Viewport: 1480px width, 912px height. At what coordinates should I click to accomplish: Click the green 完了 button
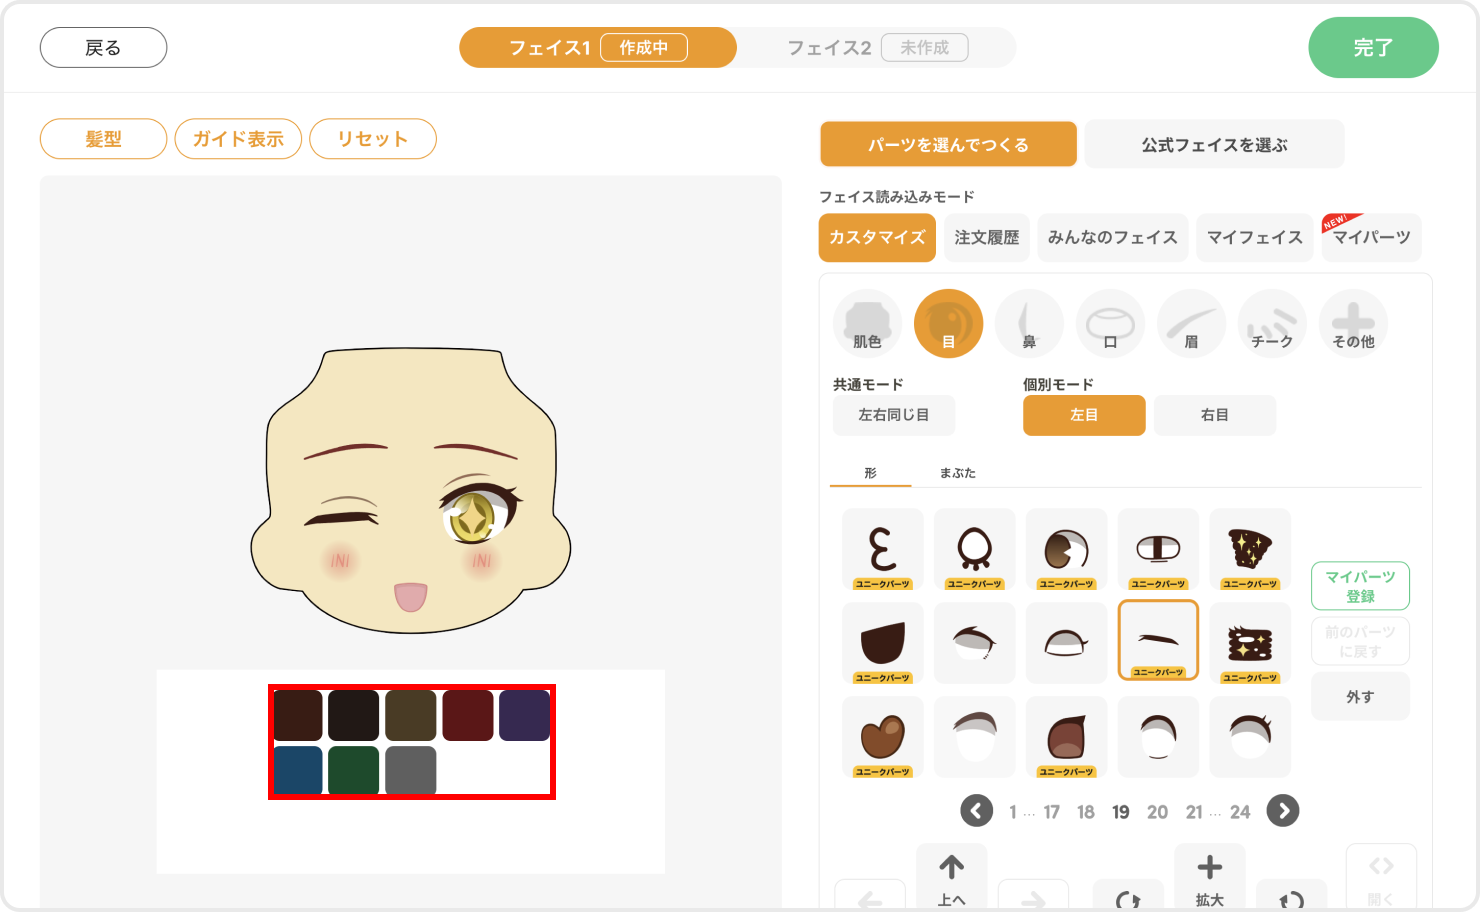tap(1373, 47)
